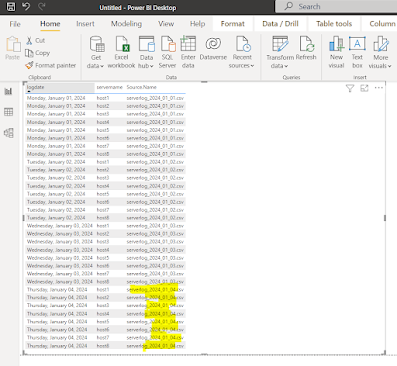Click the Save icon in title bar
Viewport: 397px width, 366px height.
tap(11, 7)
